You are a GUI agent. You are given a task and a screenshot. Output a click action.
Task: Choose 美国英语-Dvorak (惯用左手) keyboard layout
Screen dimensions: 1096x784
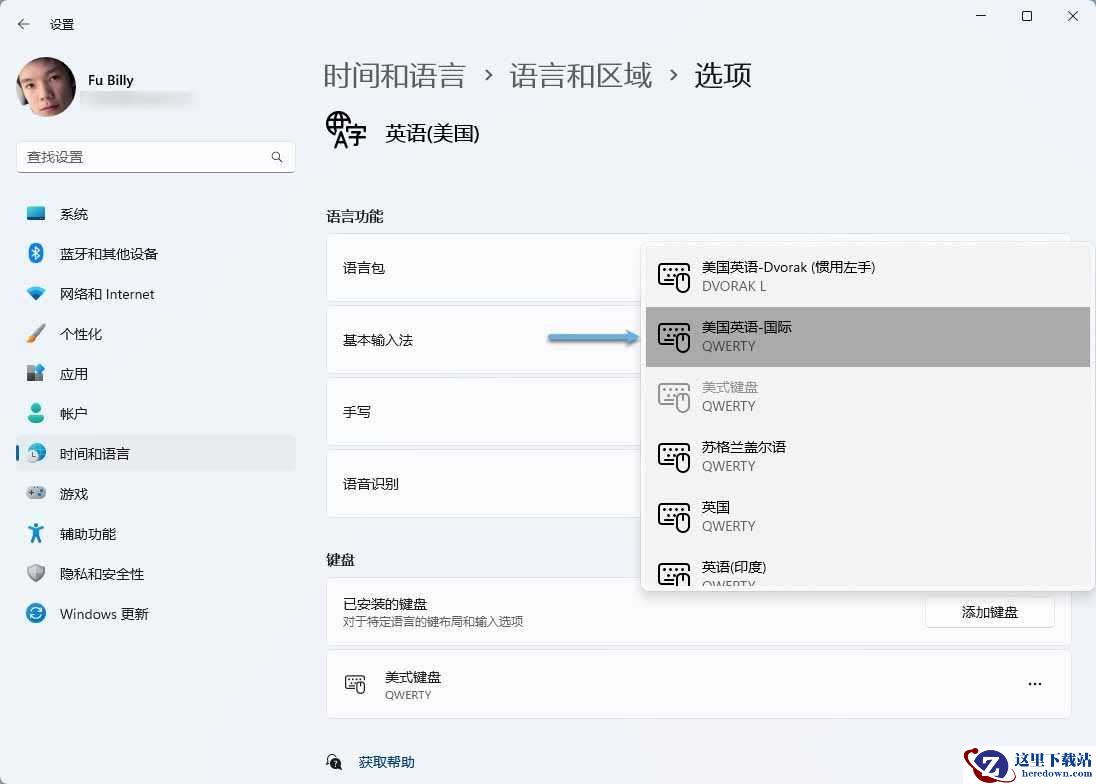867,277
